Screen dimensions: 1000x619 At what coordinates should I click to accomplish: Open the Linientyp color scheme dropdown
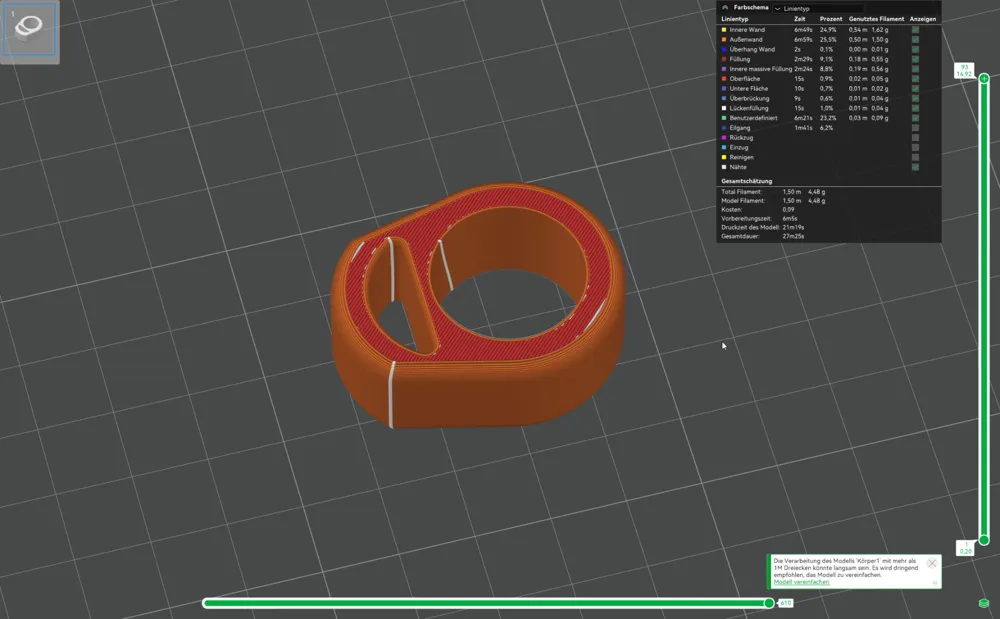coord(818,8)
